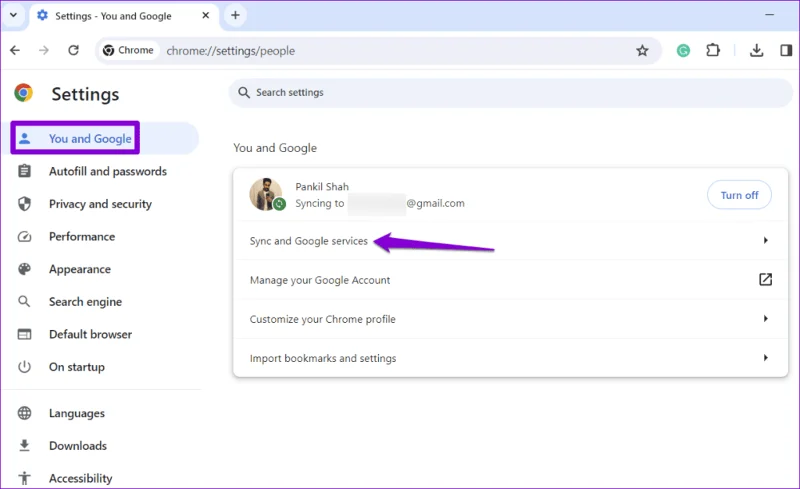Expand Sync and Google services arrow
The height and width of the screenshot is (489, 800).
click(765, 240)
